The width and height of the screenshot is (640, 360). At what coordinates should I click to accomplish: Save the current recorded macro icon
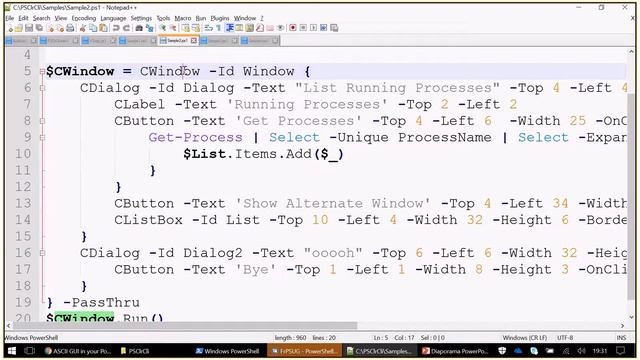click(334, 28)
